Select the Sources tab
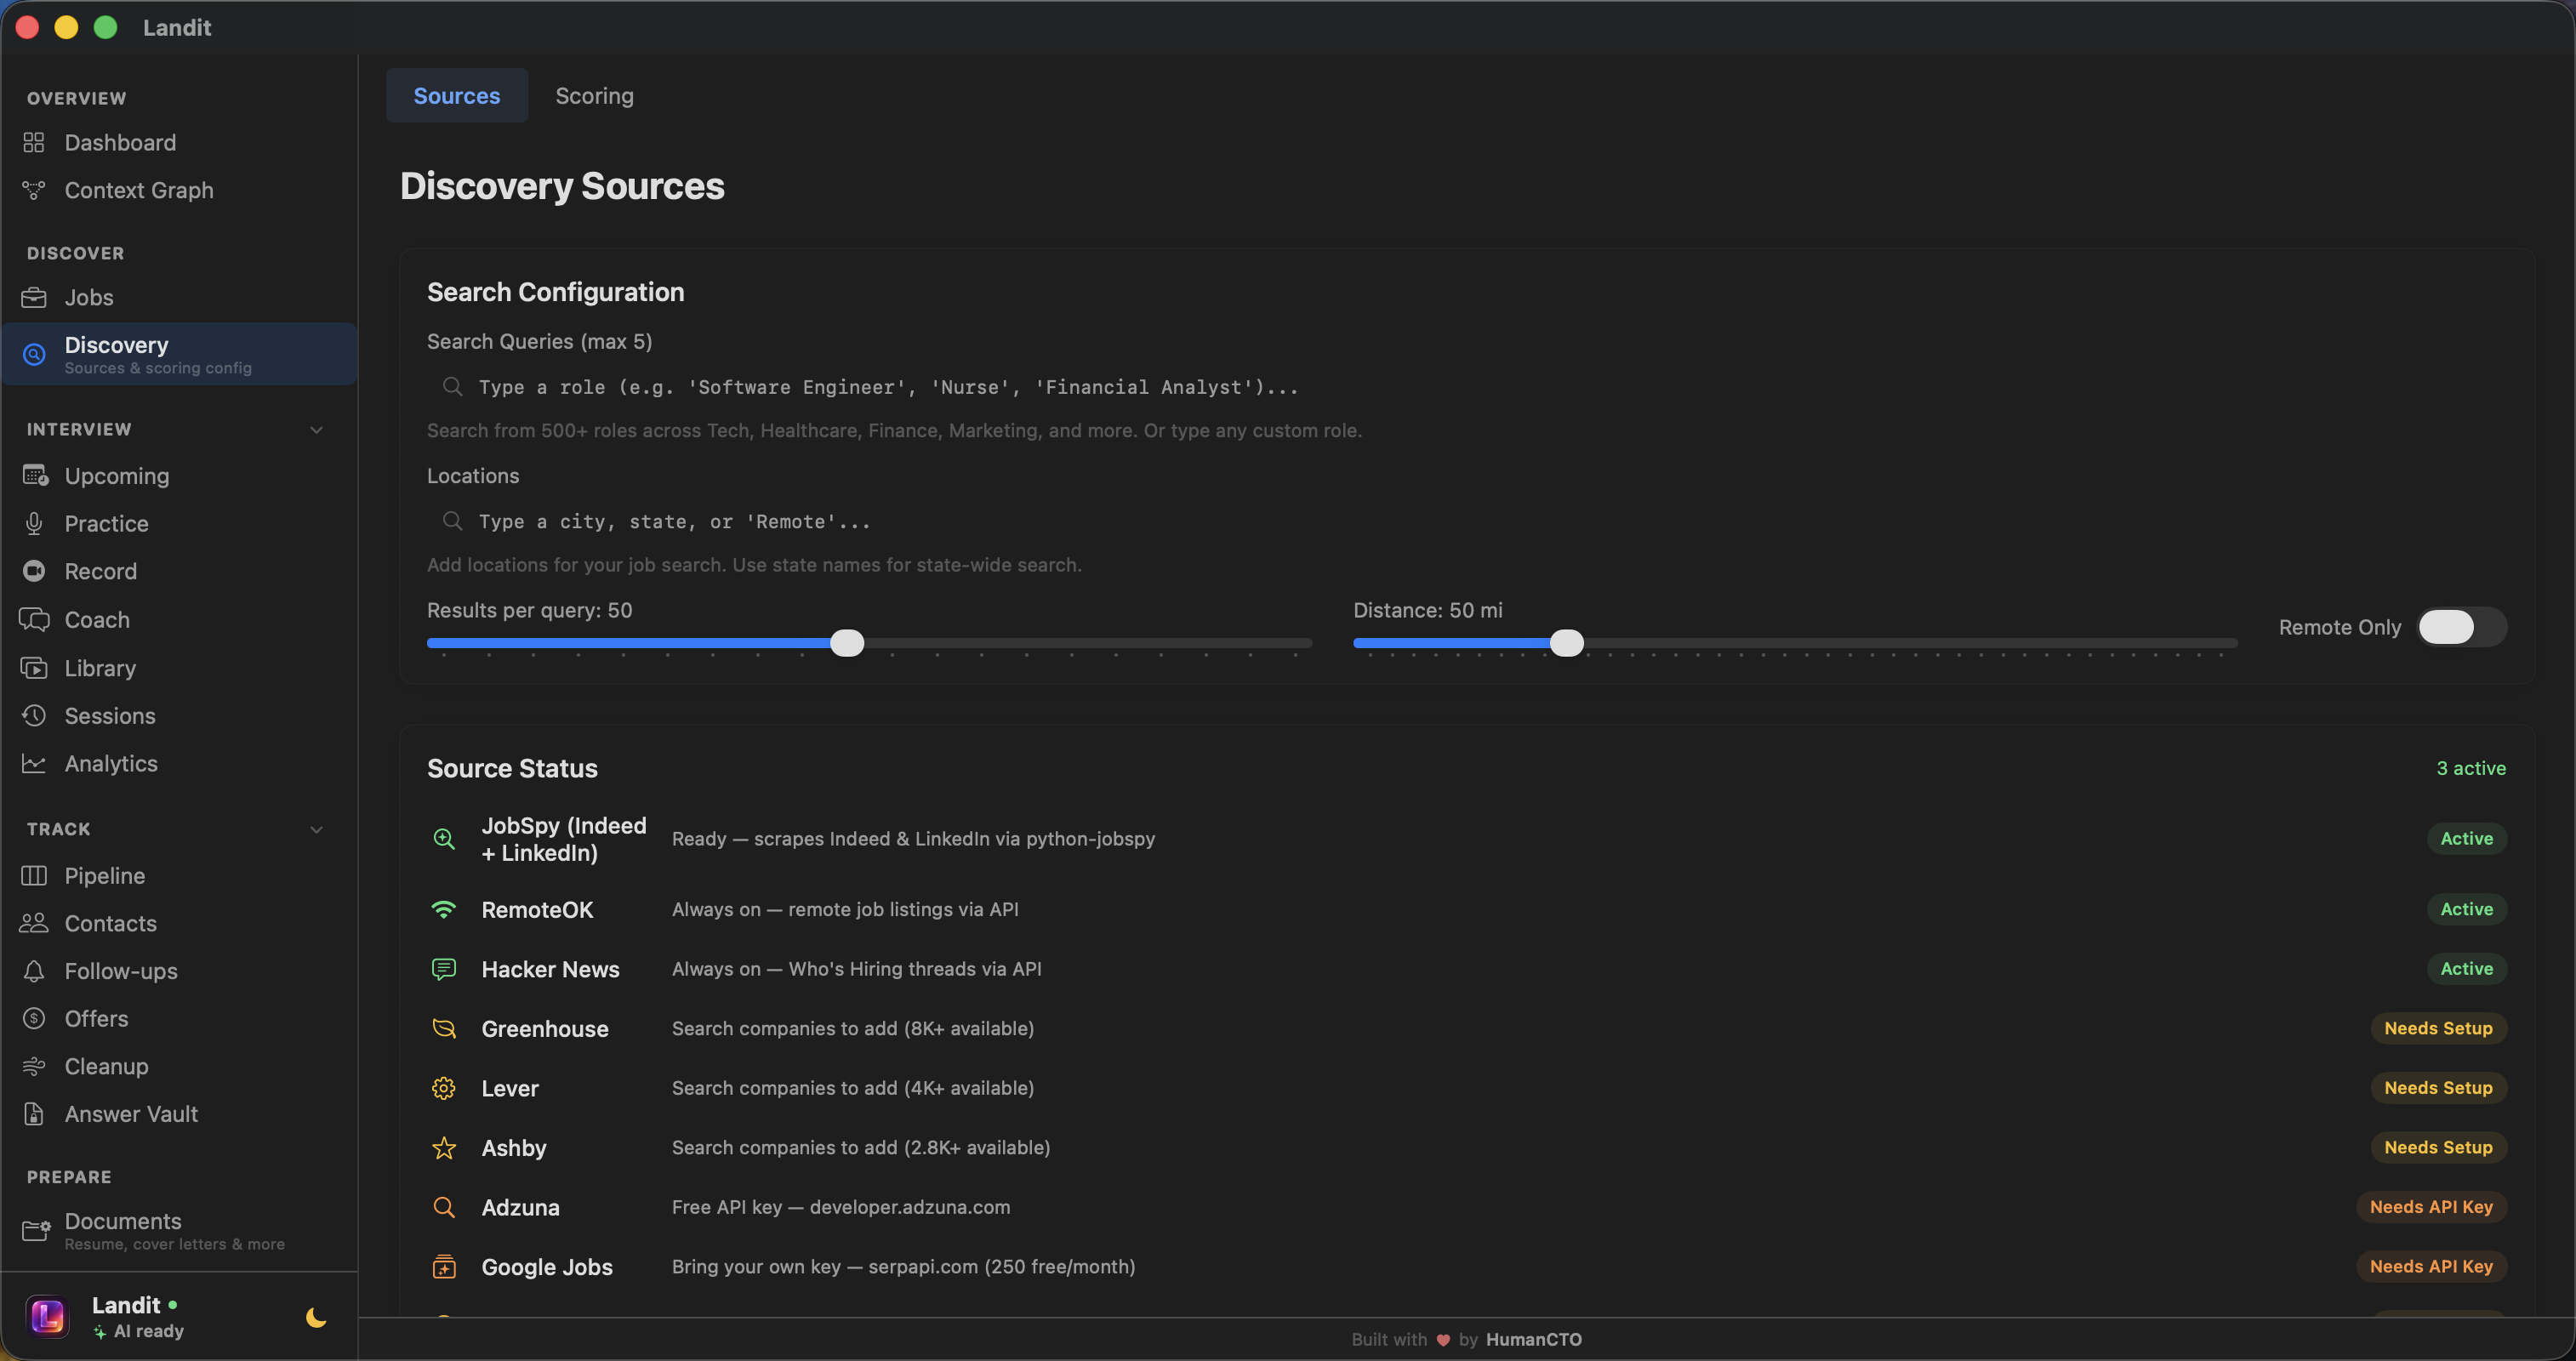The width and height of the screenshot is (2576, 1361). pyautogui.click(x=457, y=95)
